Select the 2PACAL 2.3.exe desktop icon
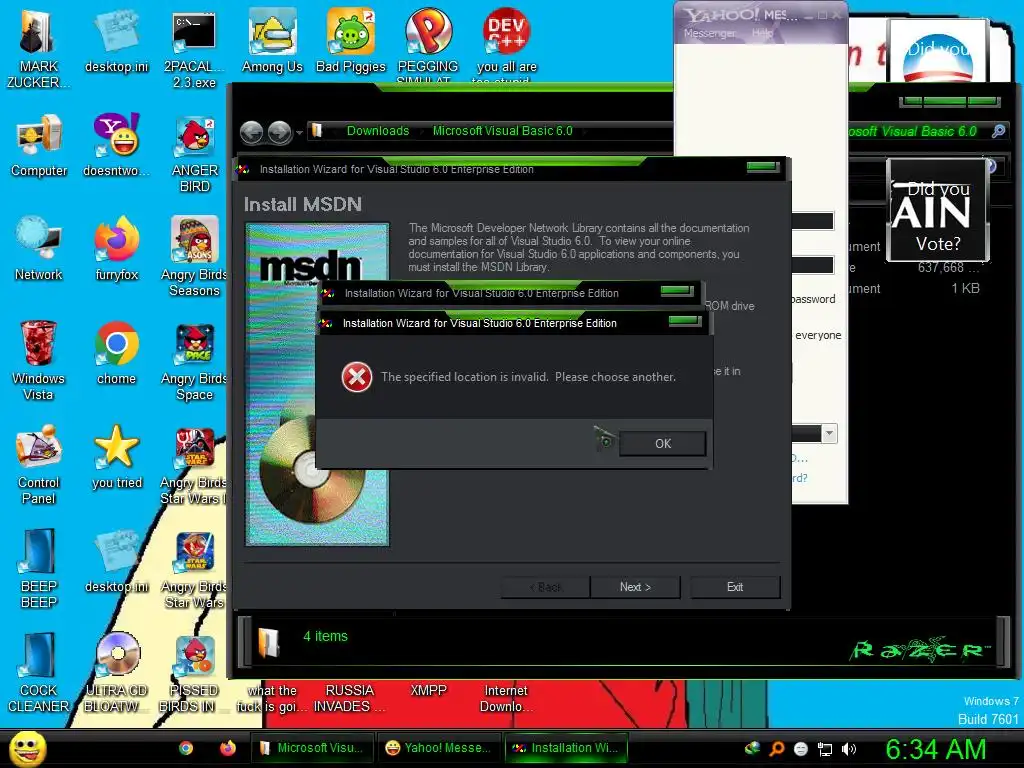 click(x=194, y=49)
